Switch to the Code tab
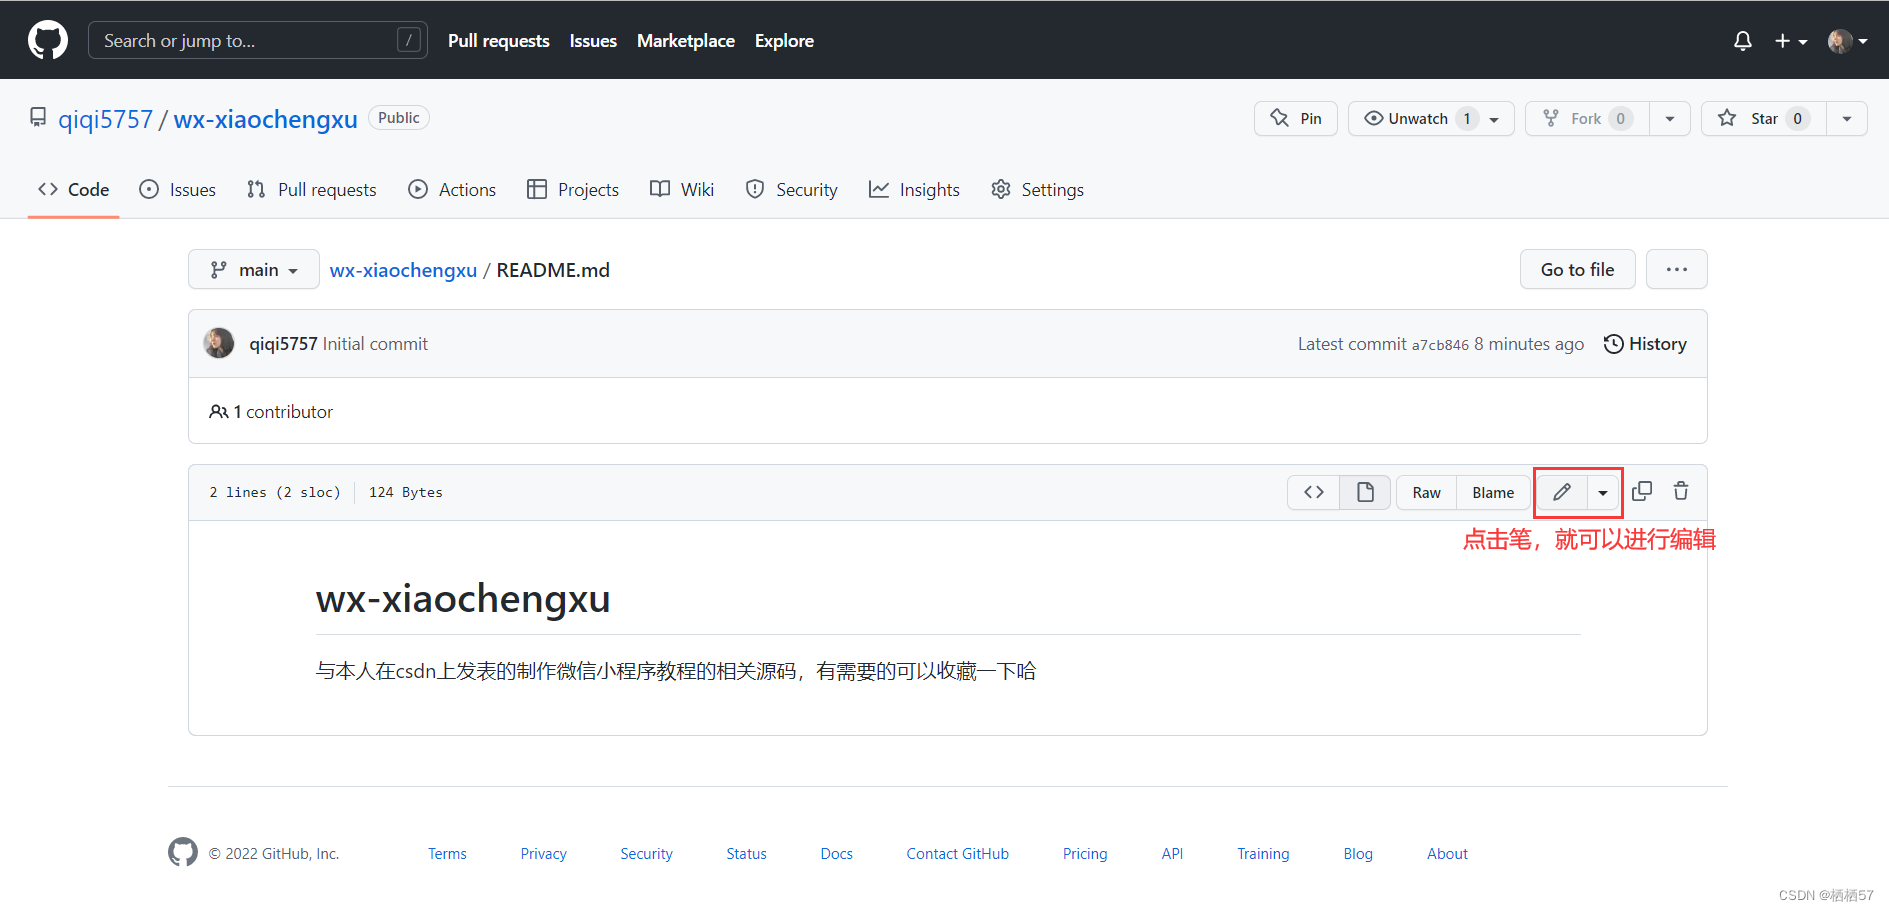The image size is (1889, 911). click(x=73, y=189)
